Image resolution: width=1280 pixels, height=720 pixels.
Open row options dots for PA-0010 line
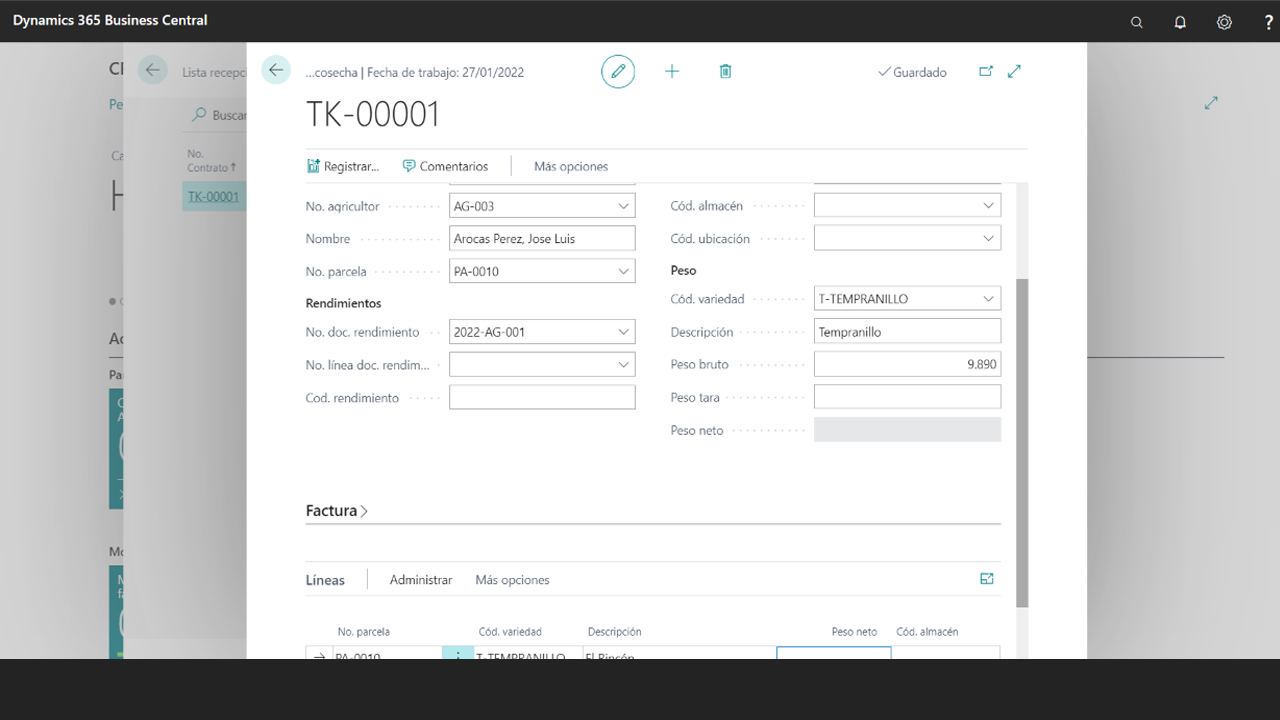point(458,656)
